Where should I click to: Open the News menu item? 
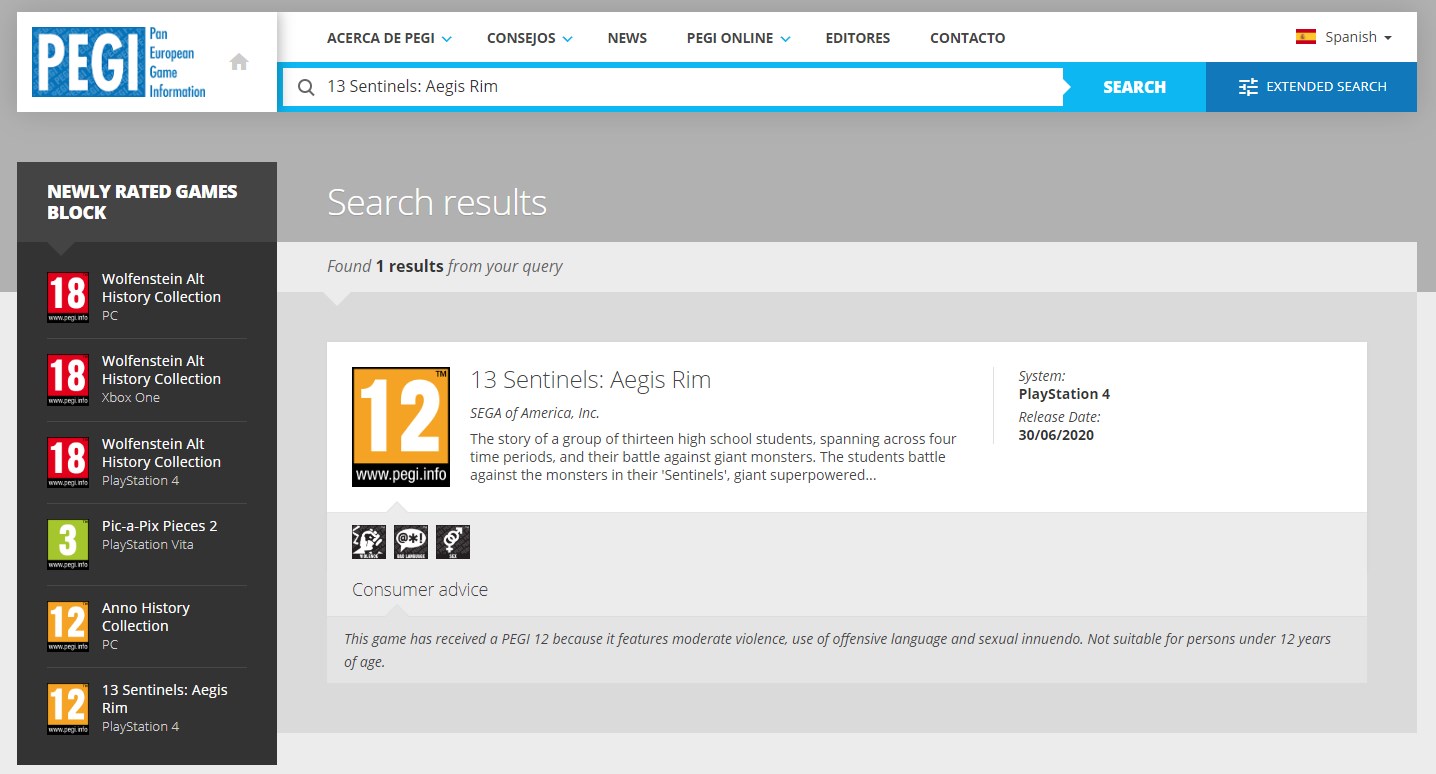(x=627, y=38)
